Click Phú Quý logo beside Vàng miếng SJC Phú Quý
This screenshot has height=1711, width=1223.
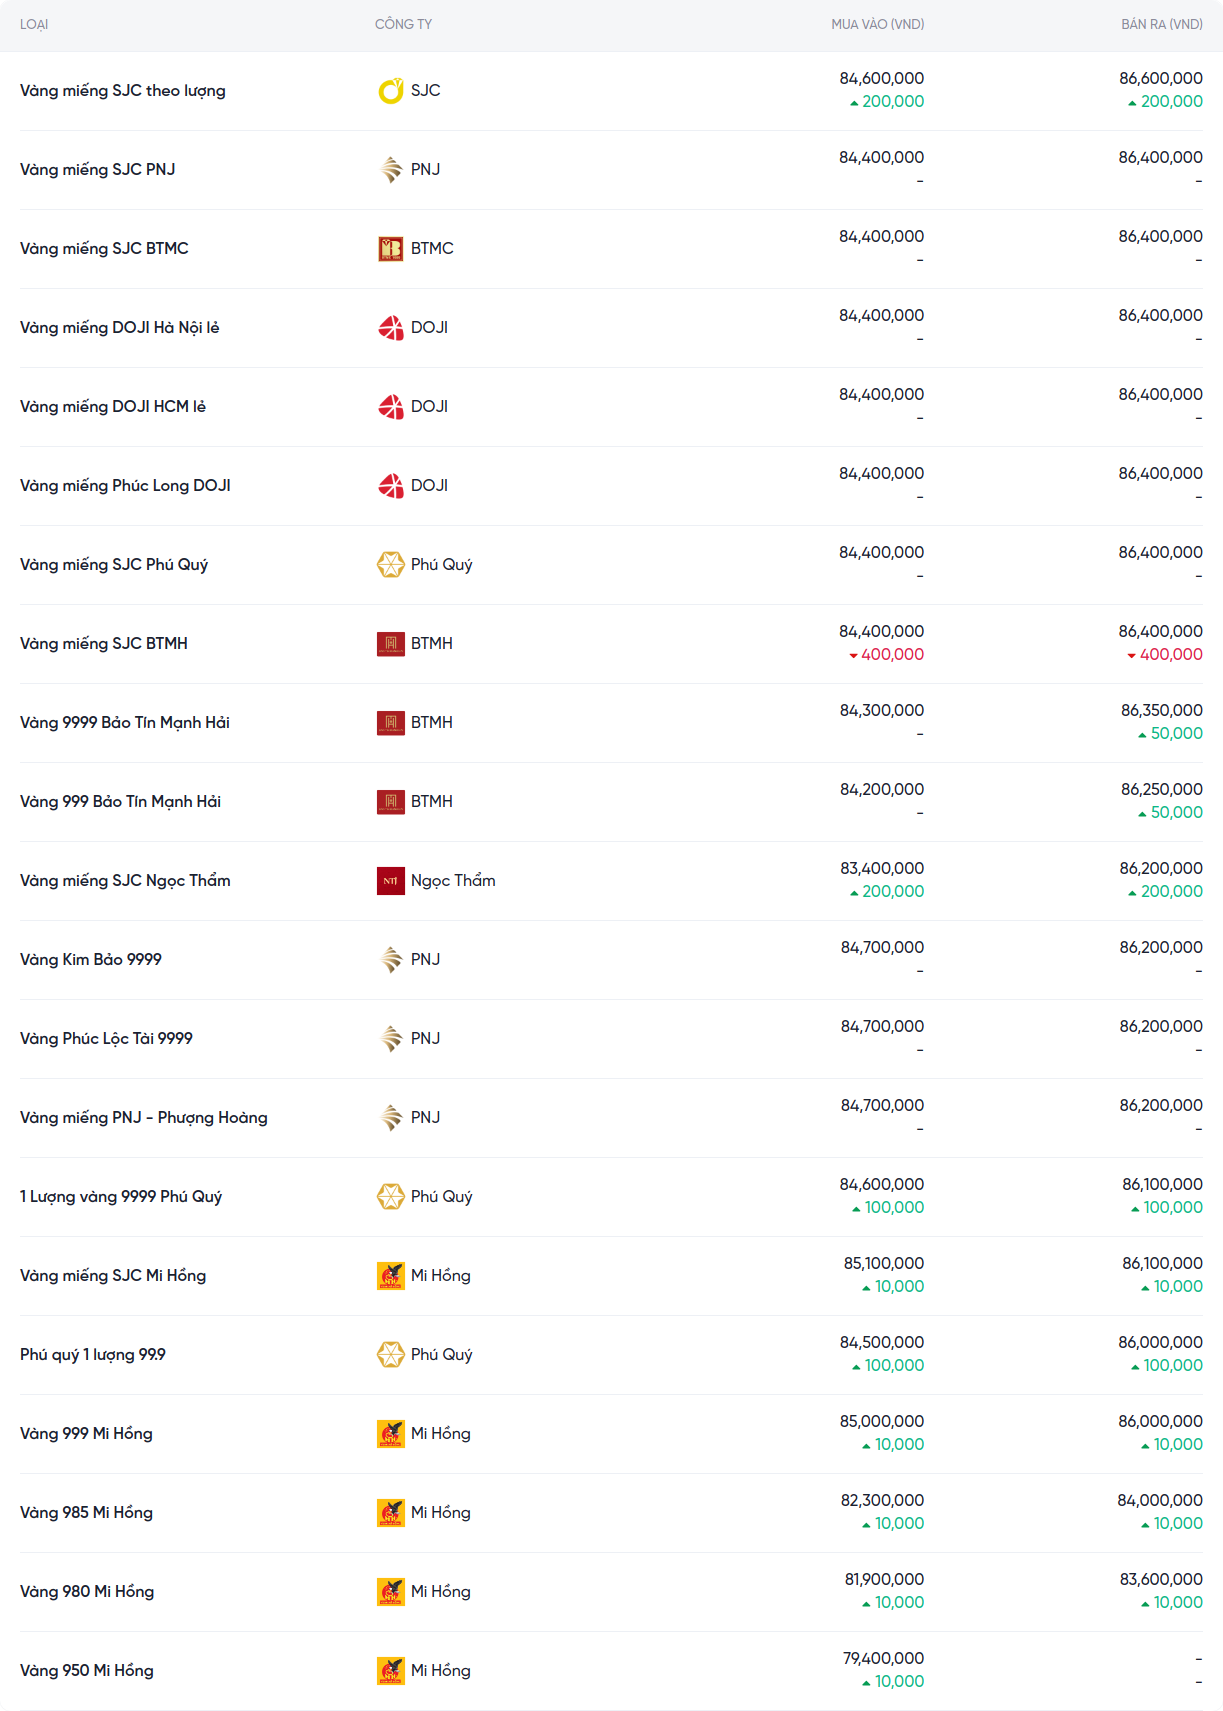tap(390, 565)
